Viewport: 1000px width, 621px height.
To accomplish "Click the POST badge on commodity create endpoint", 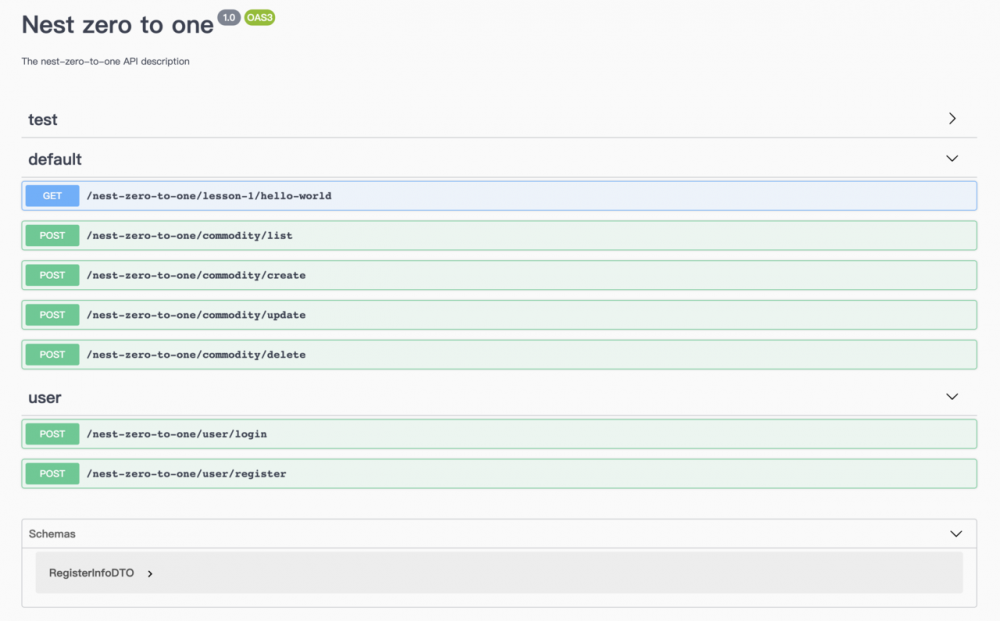I will [51, 275].
